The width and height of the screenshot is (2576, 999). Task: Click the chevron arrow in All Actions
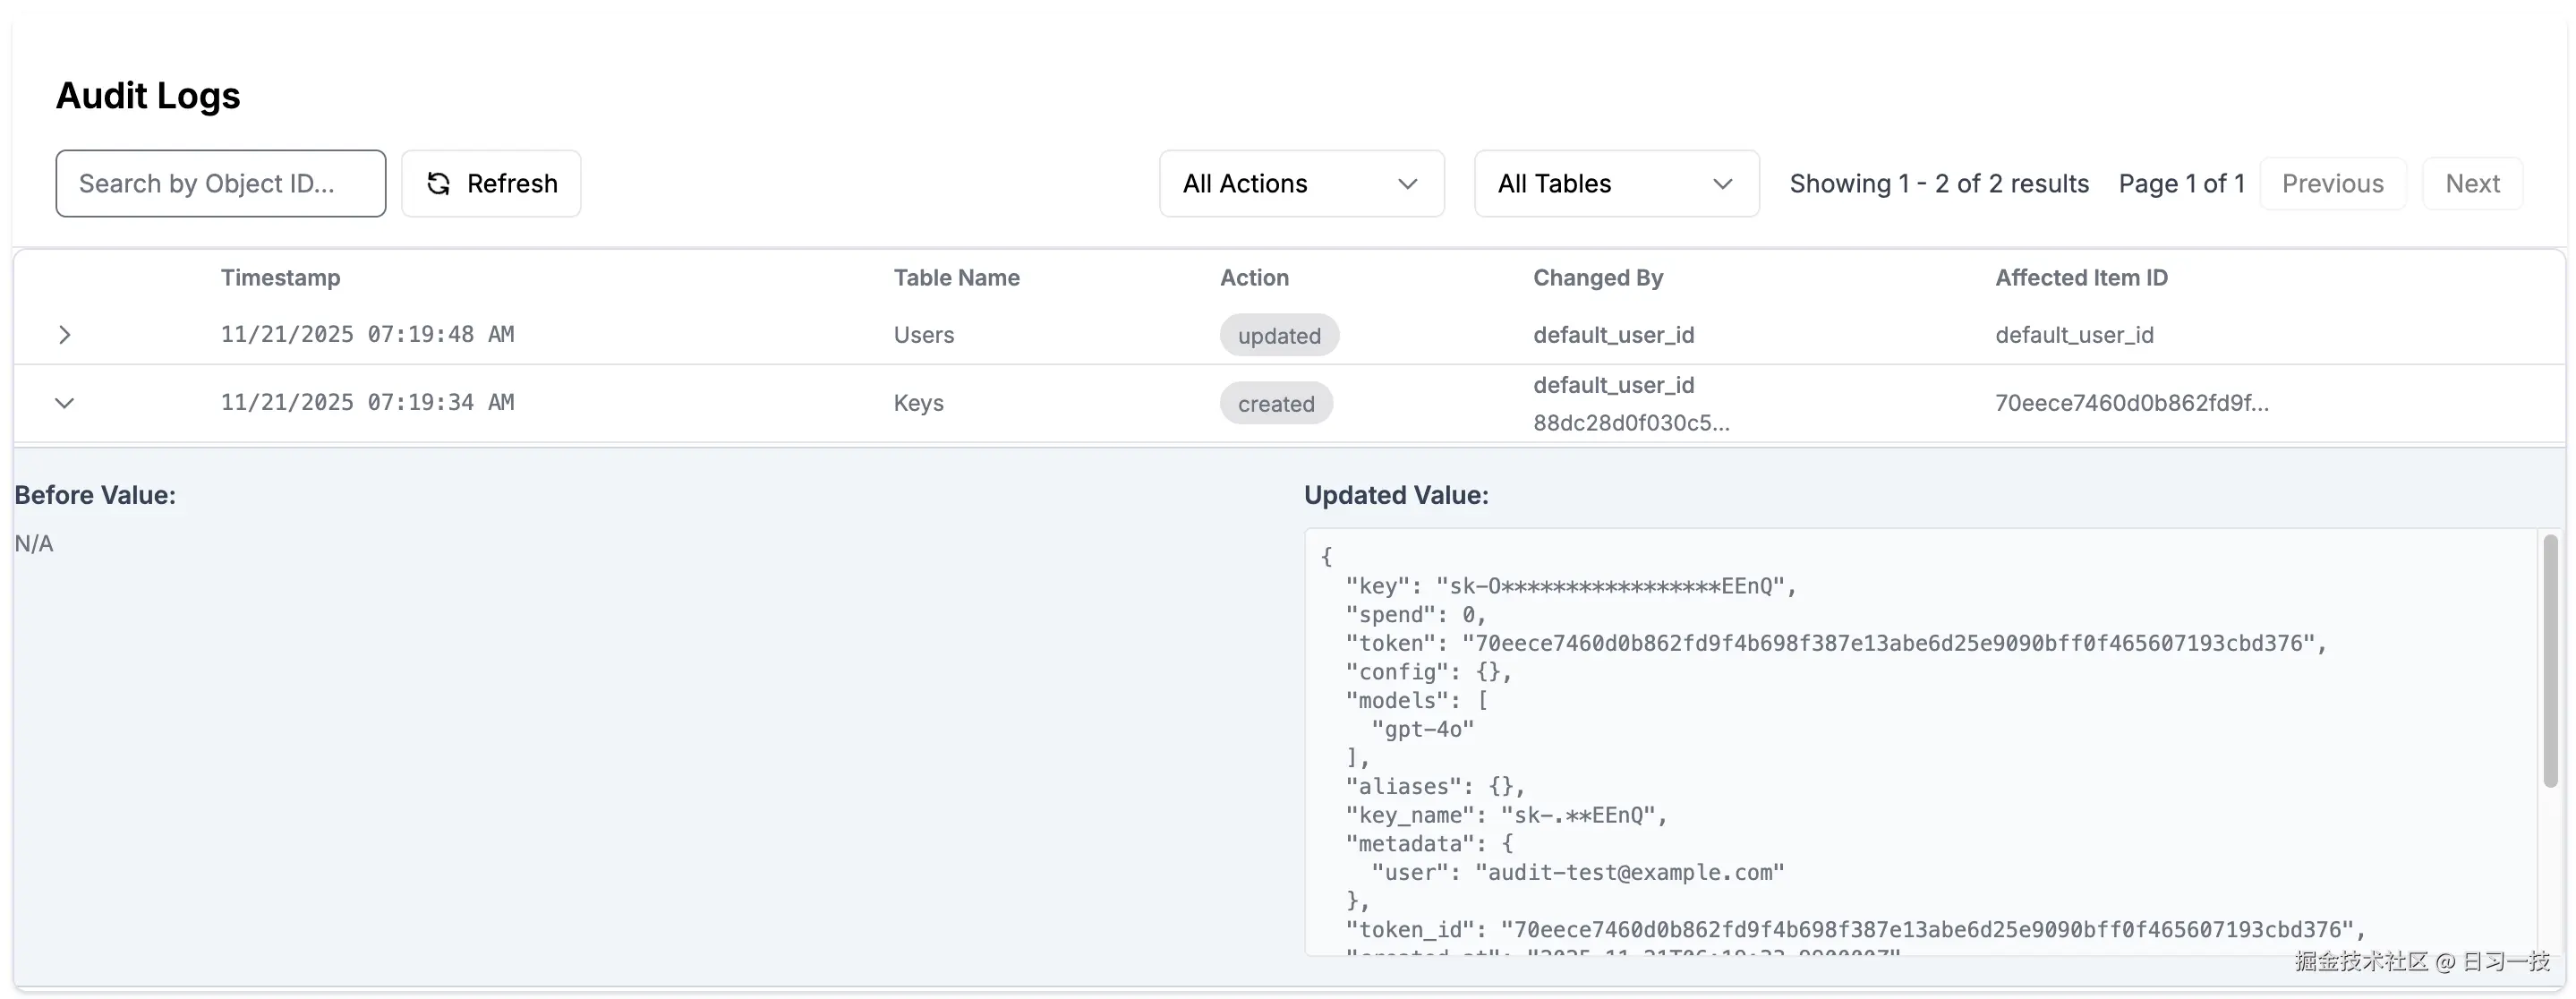tap(1407, 184)
